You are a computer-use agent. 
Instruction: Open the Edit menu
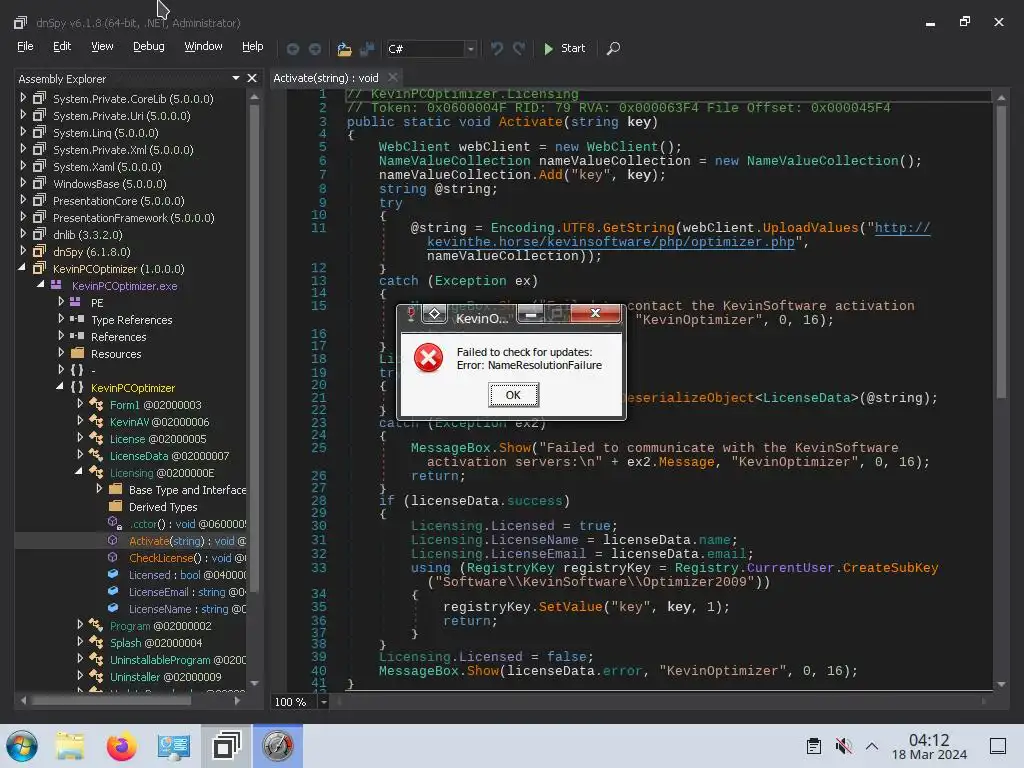pos(62,46)
